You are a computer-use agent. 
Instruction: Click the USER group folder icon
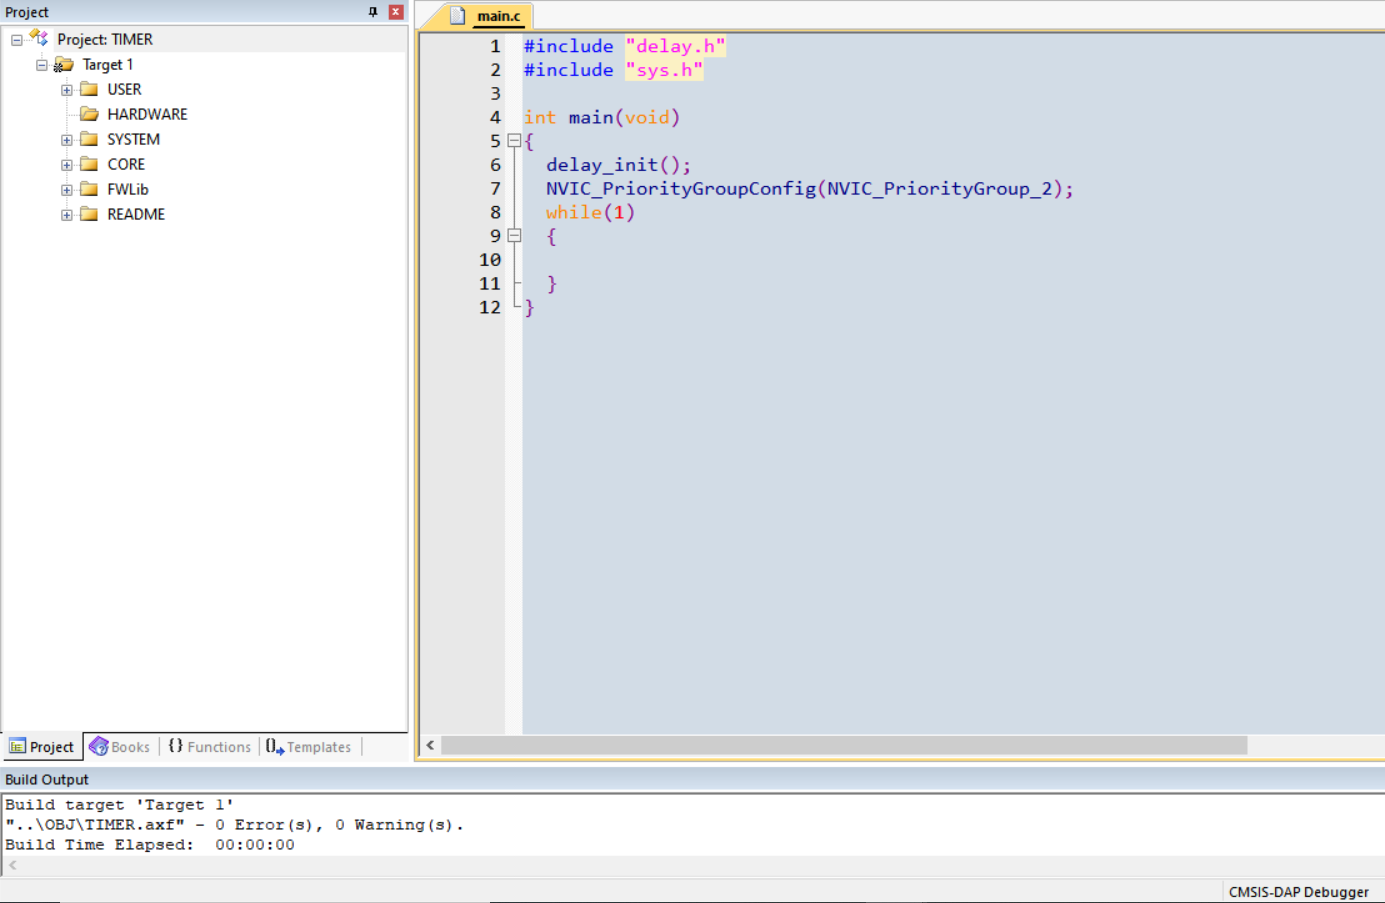pyautogui.click(x=89, y=89)
